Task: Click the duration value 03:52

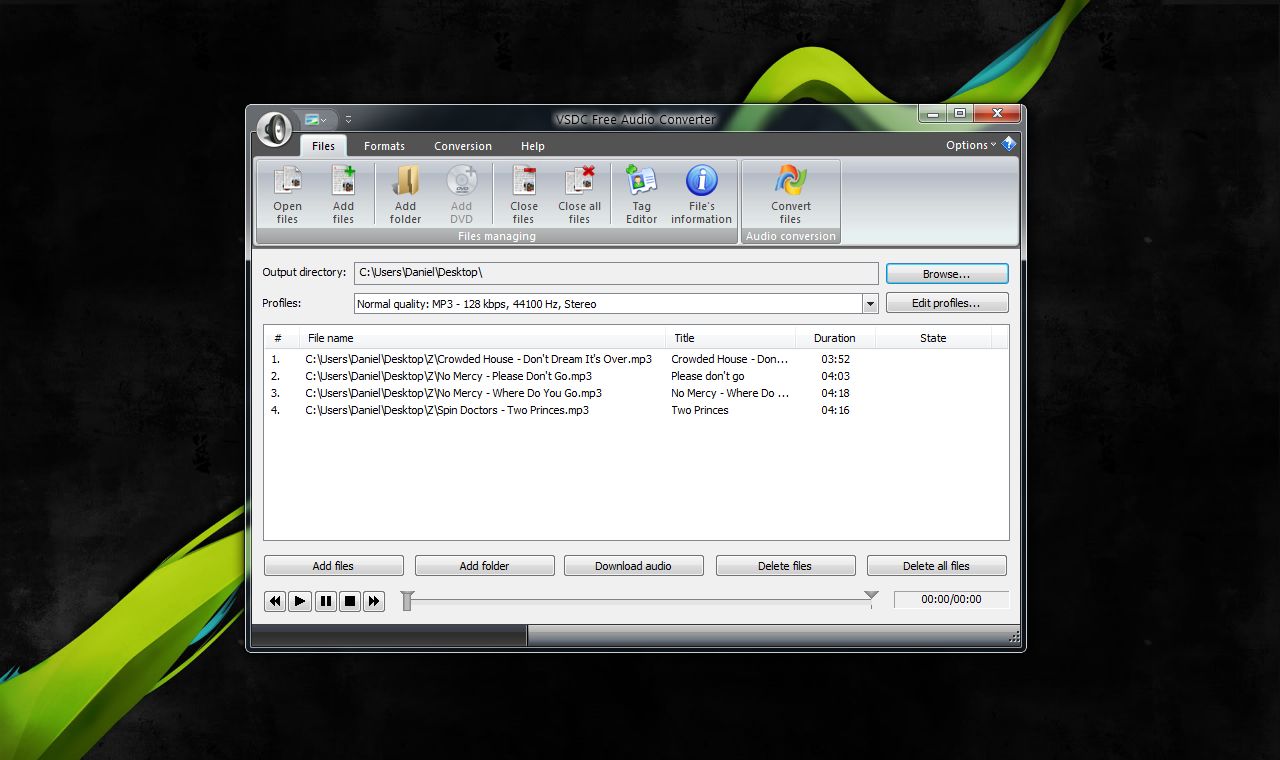Action: [835, 359]
